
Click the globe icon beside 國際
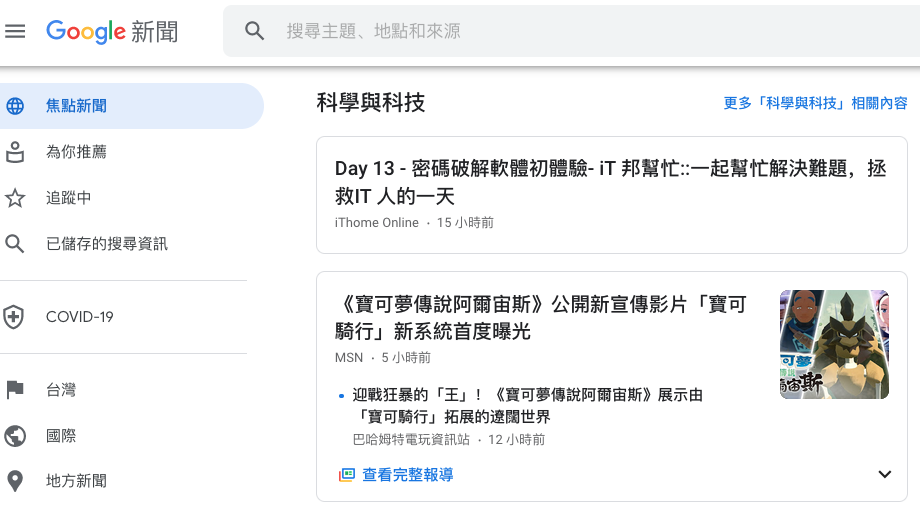[15, 435]
